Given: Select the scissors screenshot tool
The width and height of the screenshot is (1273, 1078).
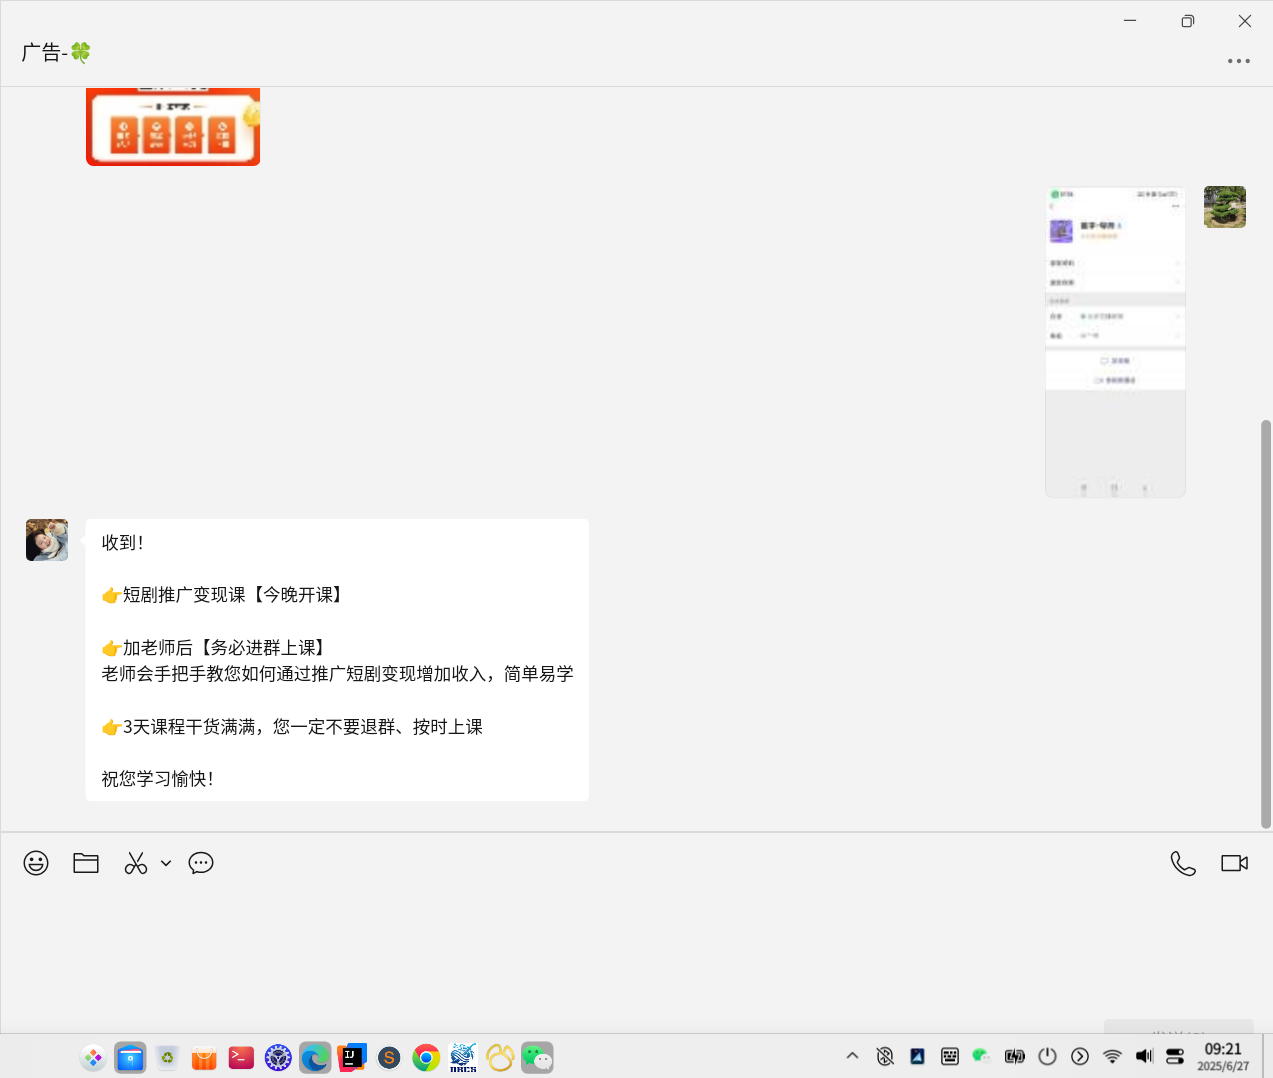Looking at the screenshot, I should 136,863.
